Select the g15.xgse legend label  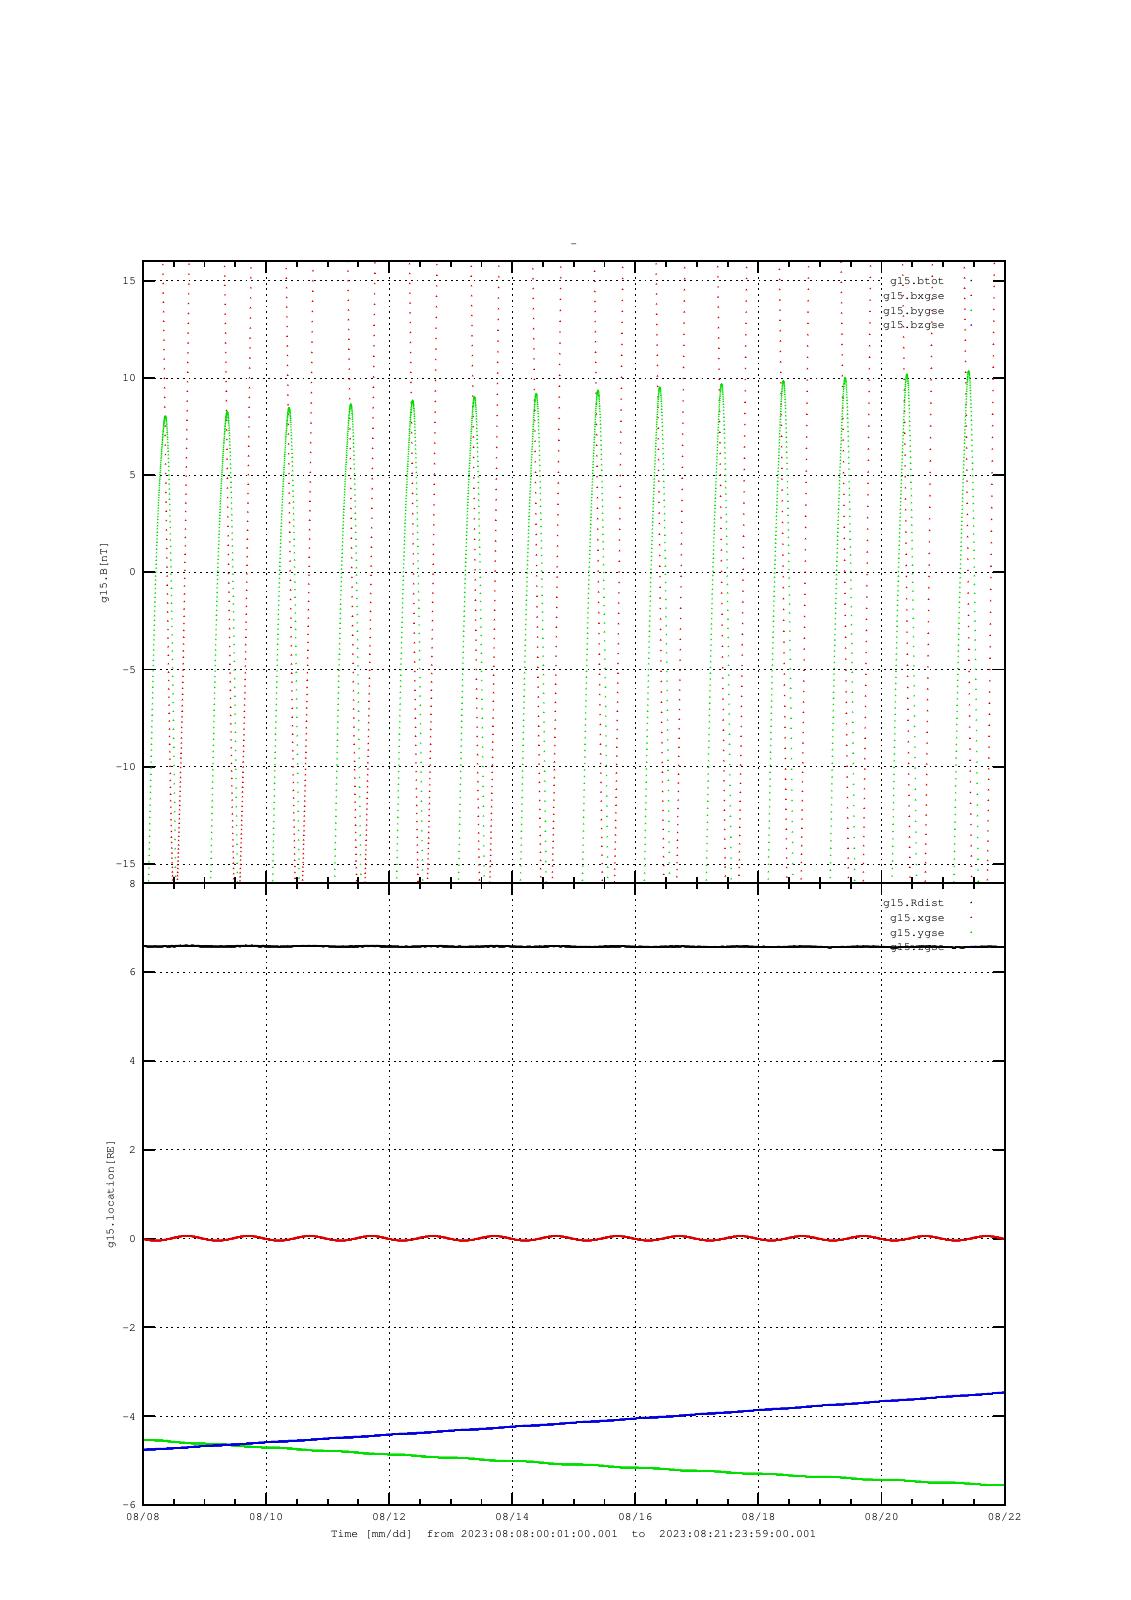coord(916,918)
